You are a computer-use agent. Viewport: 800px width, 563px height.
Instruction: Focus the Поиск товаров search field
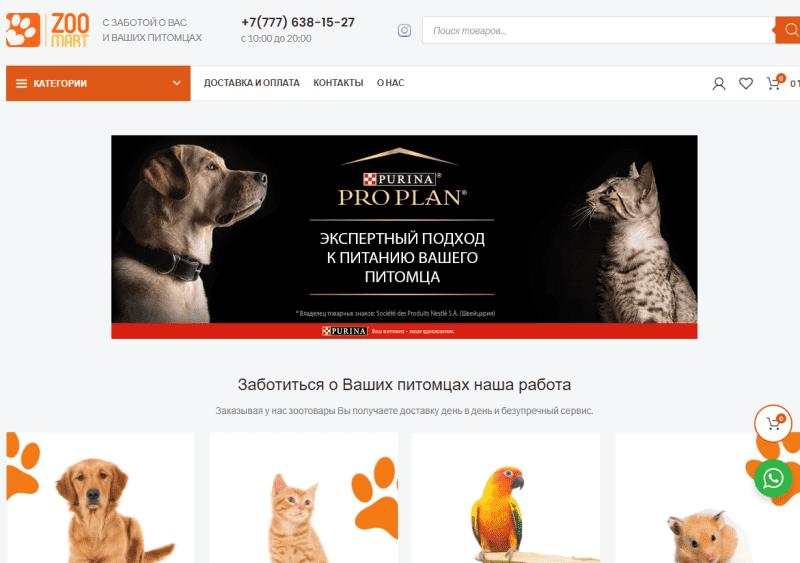tap(598, 30)
